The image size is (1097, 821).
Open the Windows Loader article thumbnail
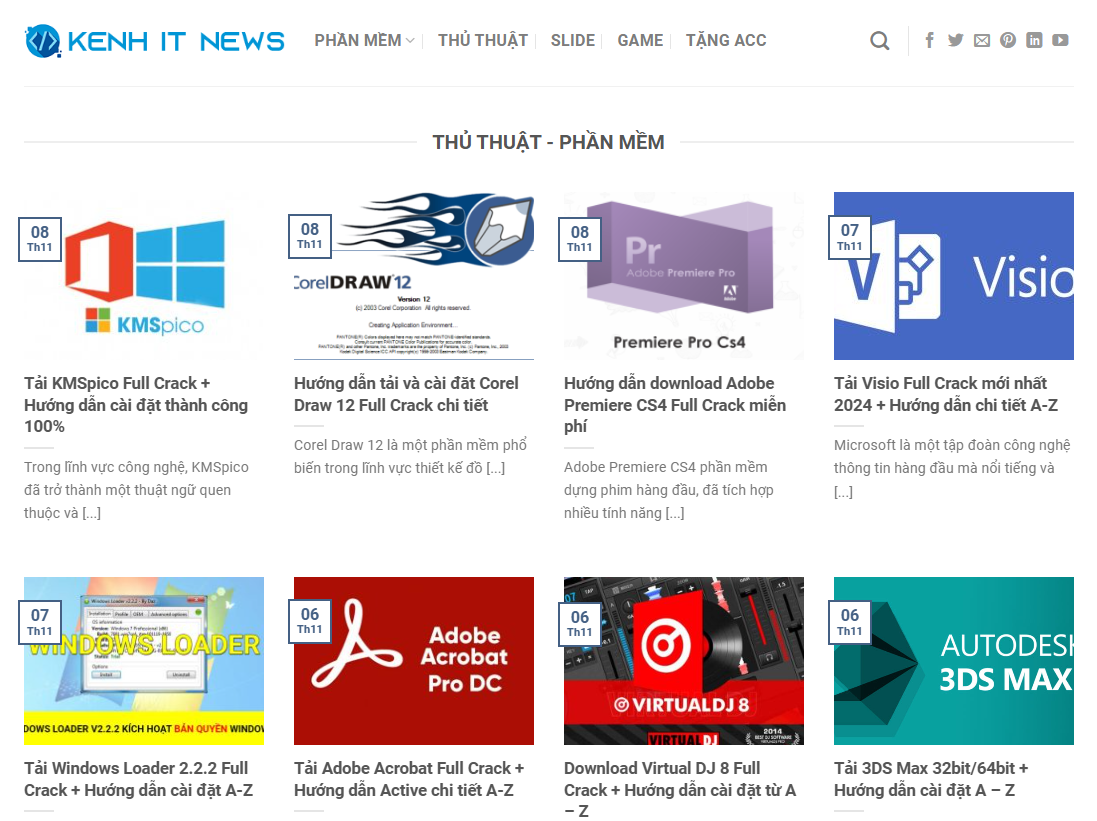point(144,661)
